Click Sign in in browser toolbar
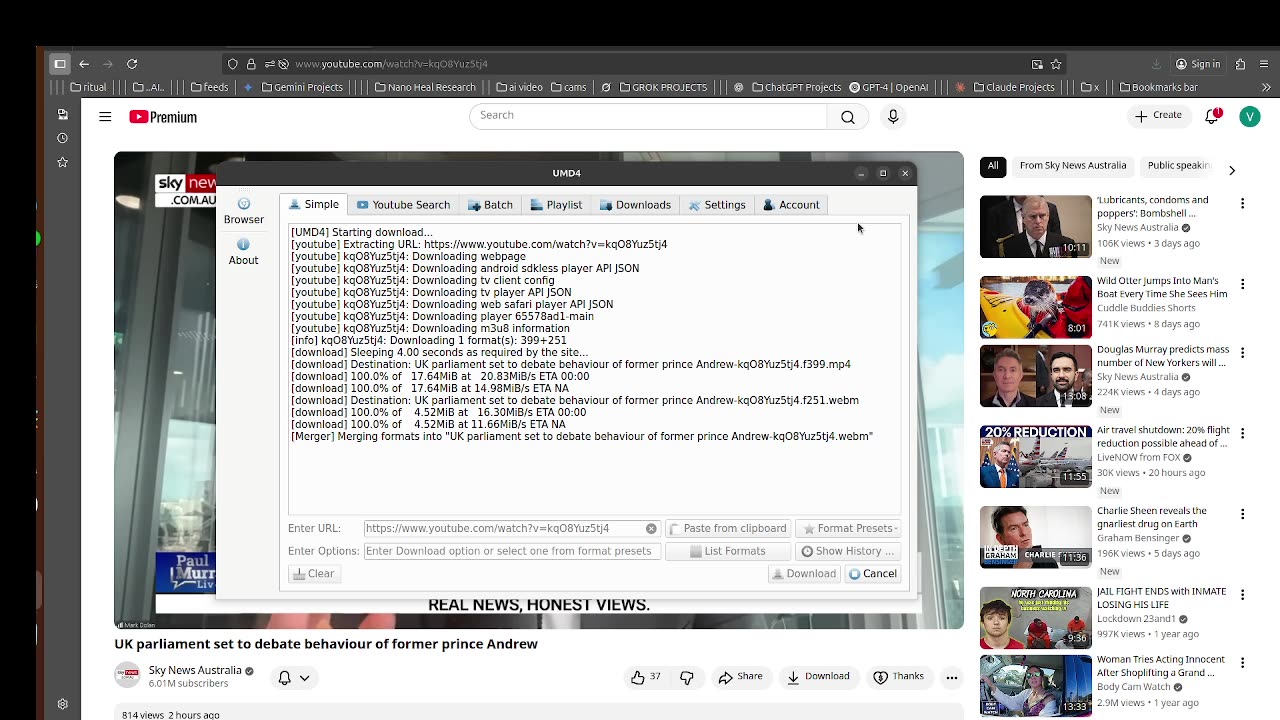This screenshot has height=720, width=1280. [1198, 64]
